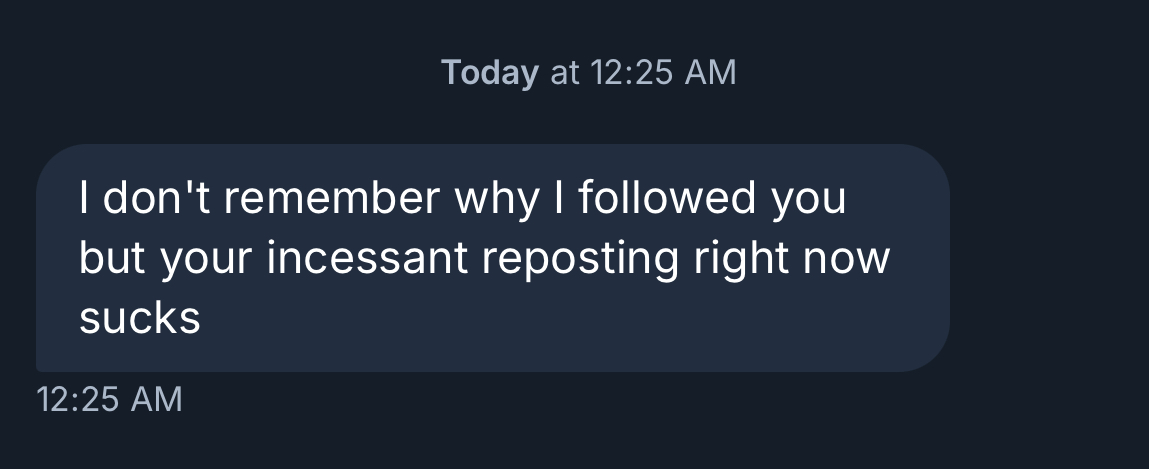Click the "AM" in the bottom timestamp
The image size is (1149, 469).
(x=158, y=400)
